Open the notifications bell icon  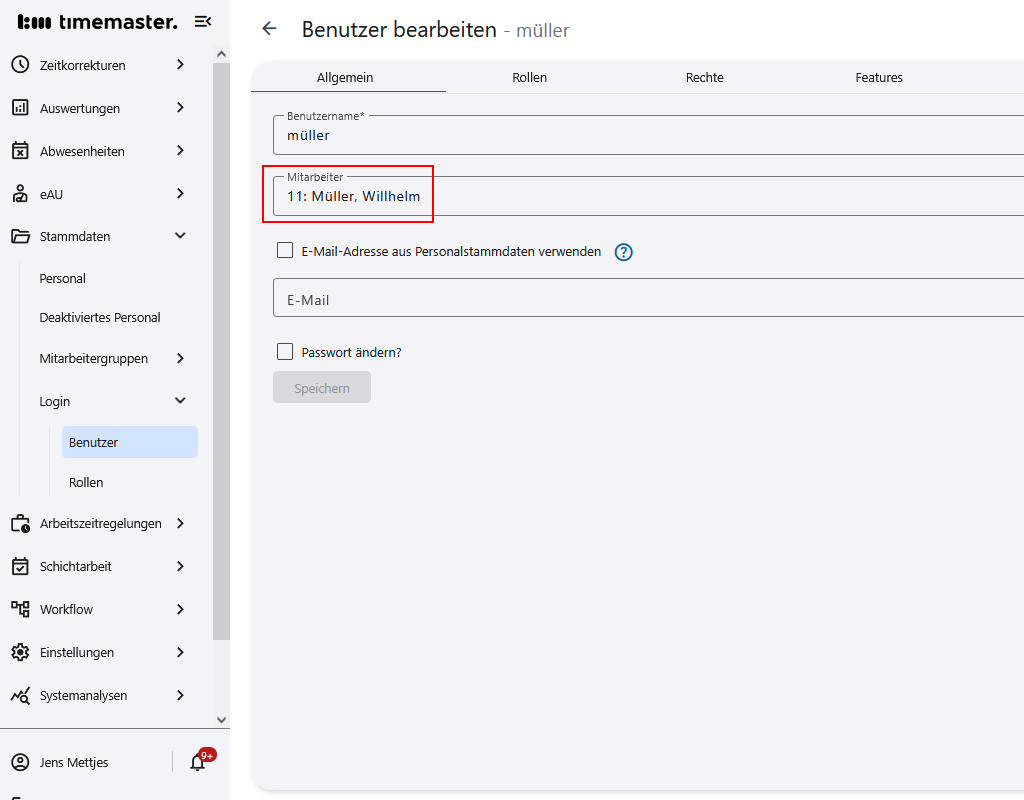(x=196, y=762)
